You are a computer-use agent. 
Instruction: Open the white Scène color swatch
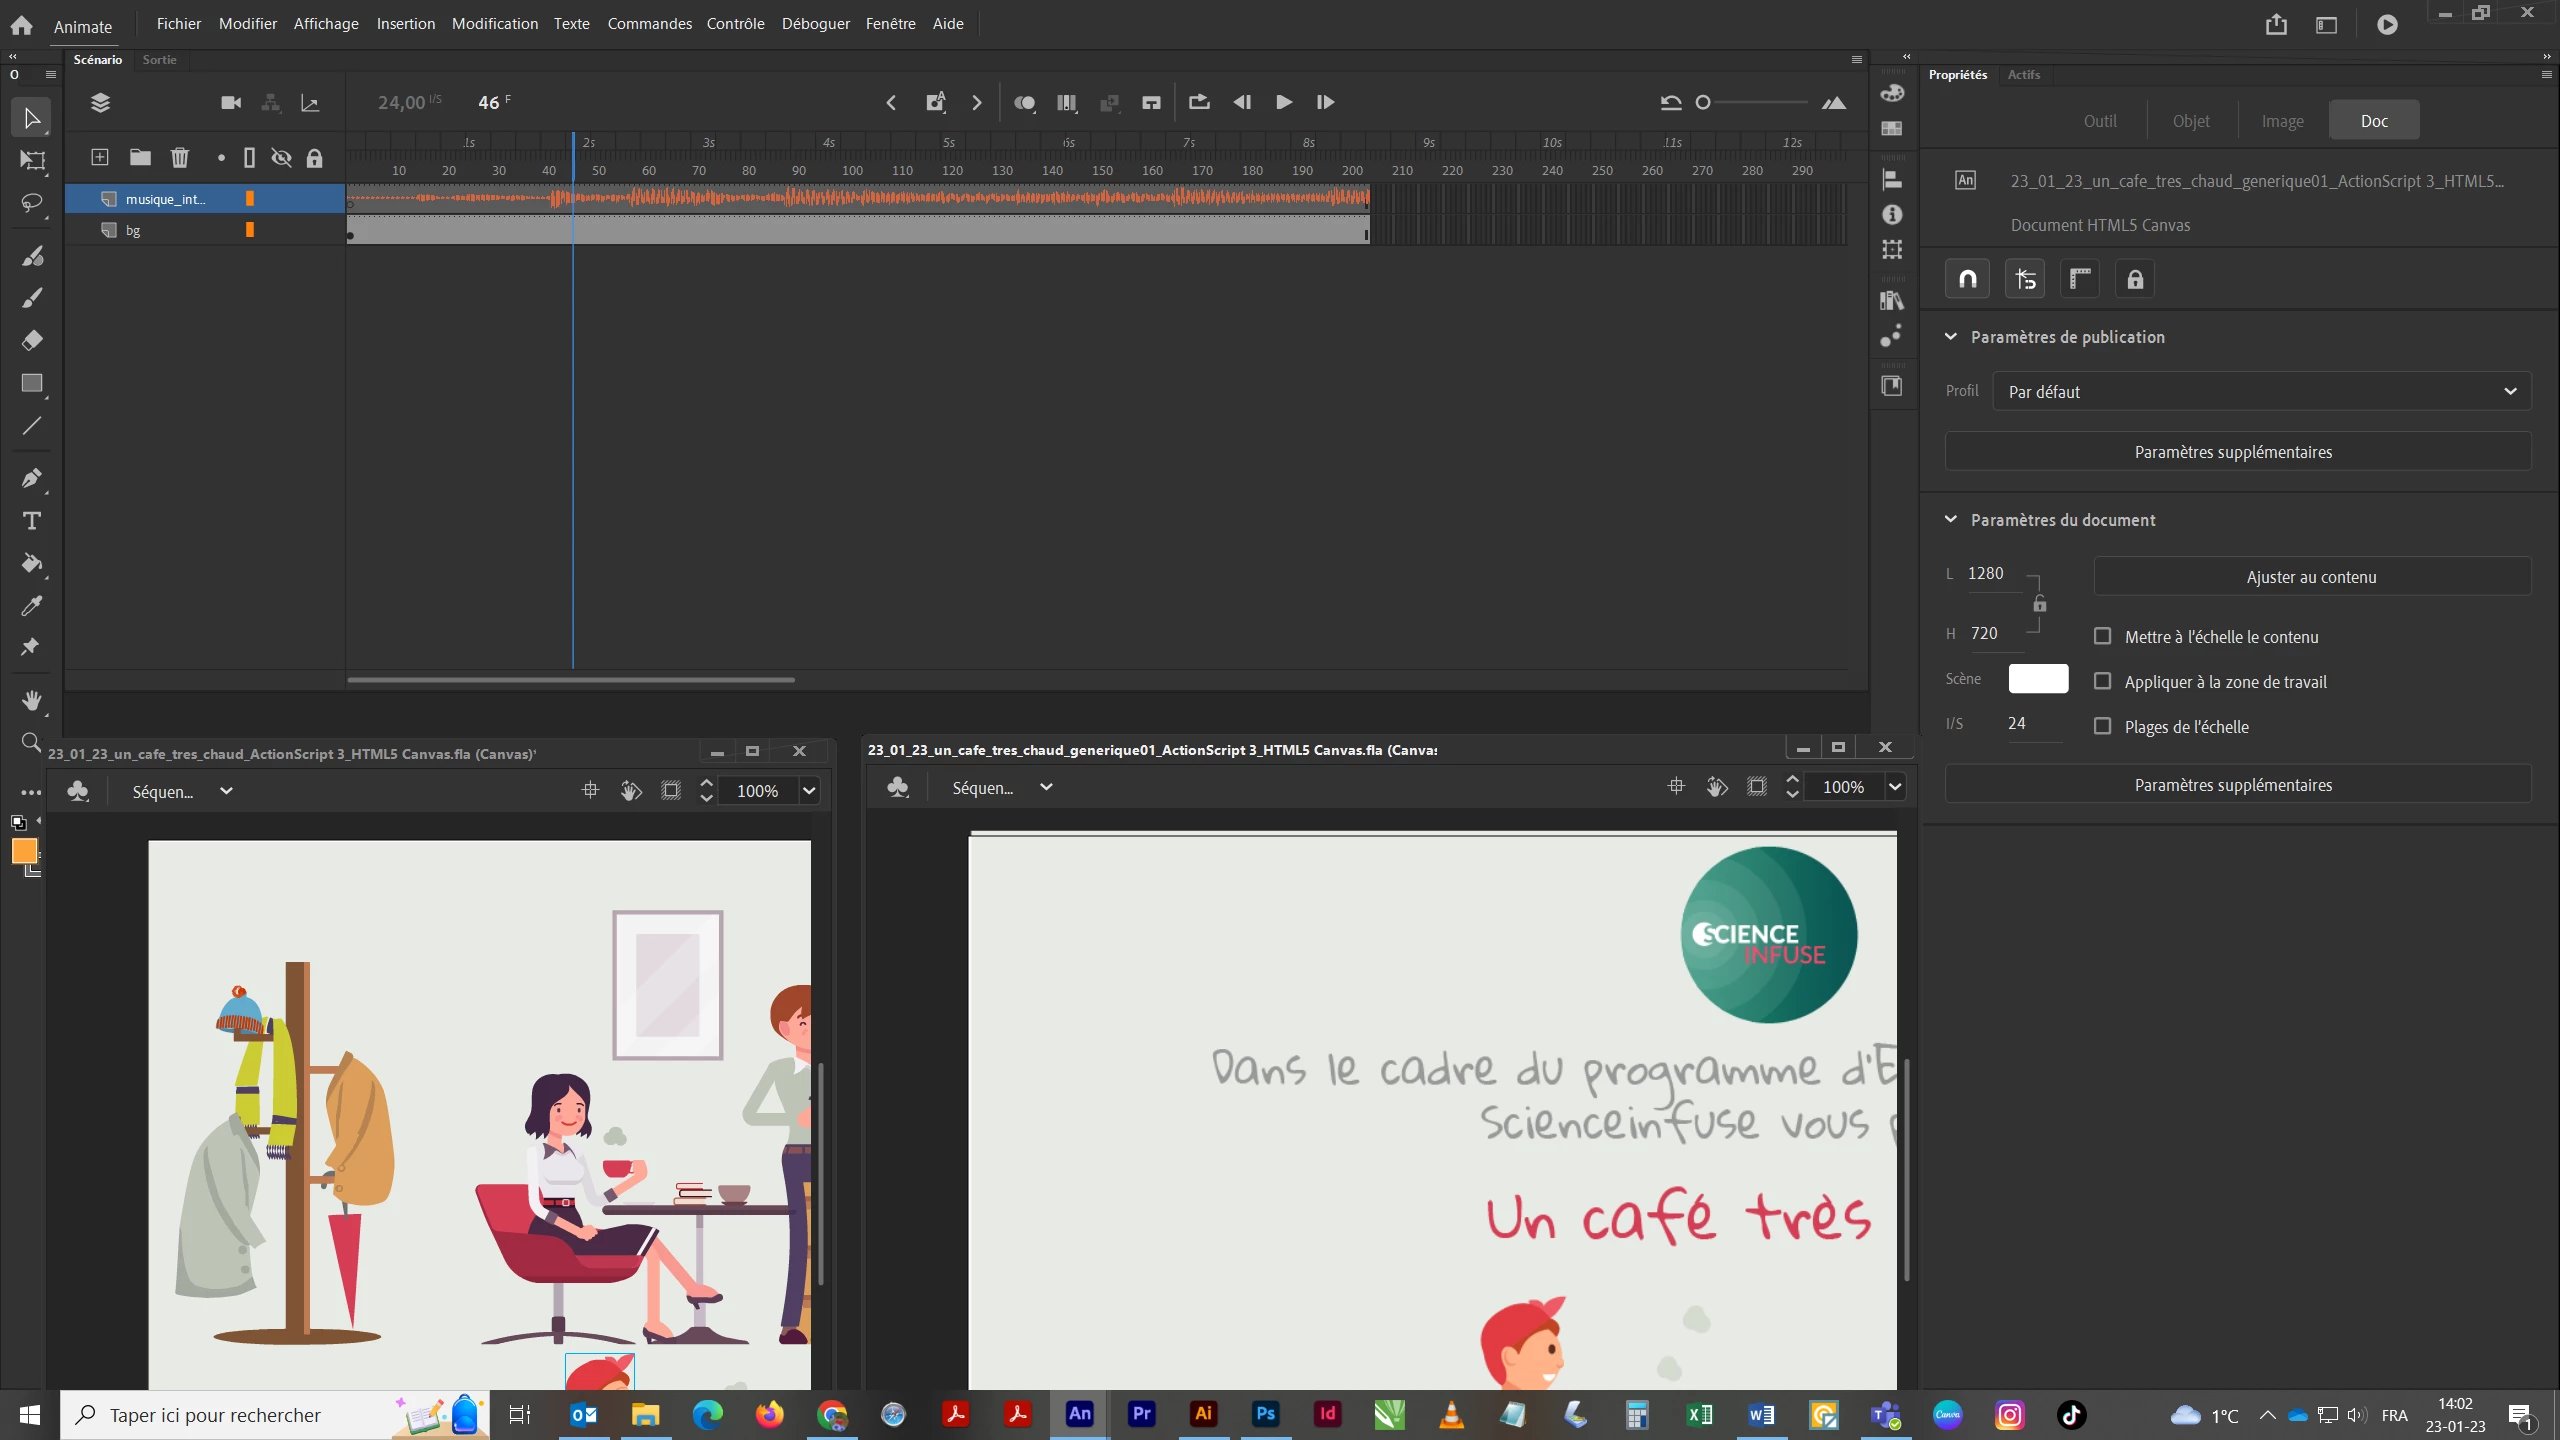[2038, 679]
